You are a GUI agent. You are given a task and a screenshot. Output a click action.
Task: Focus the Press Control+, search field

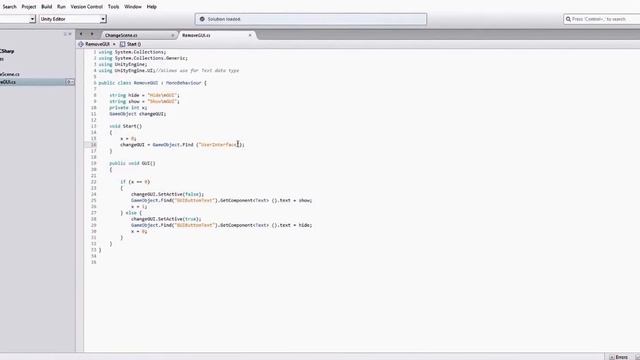pos(602,19)
